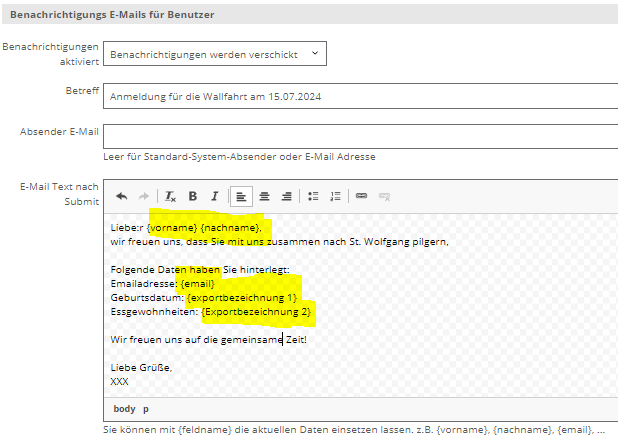Toggle italic formatting
This screenshot has height=445, width=618.
coord(214,196)
